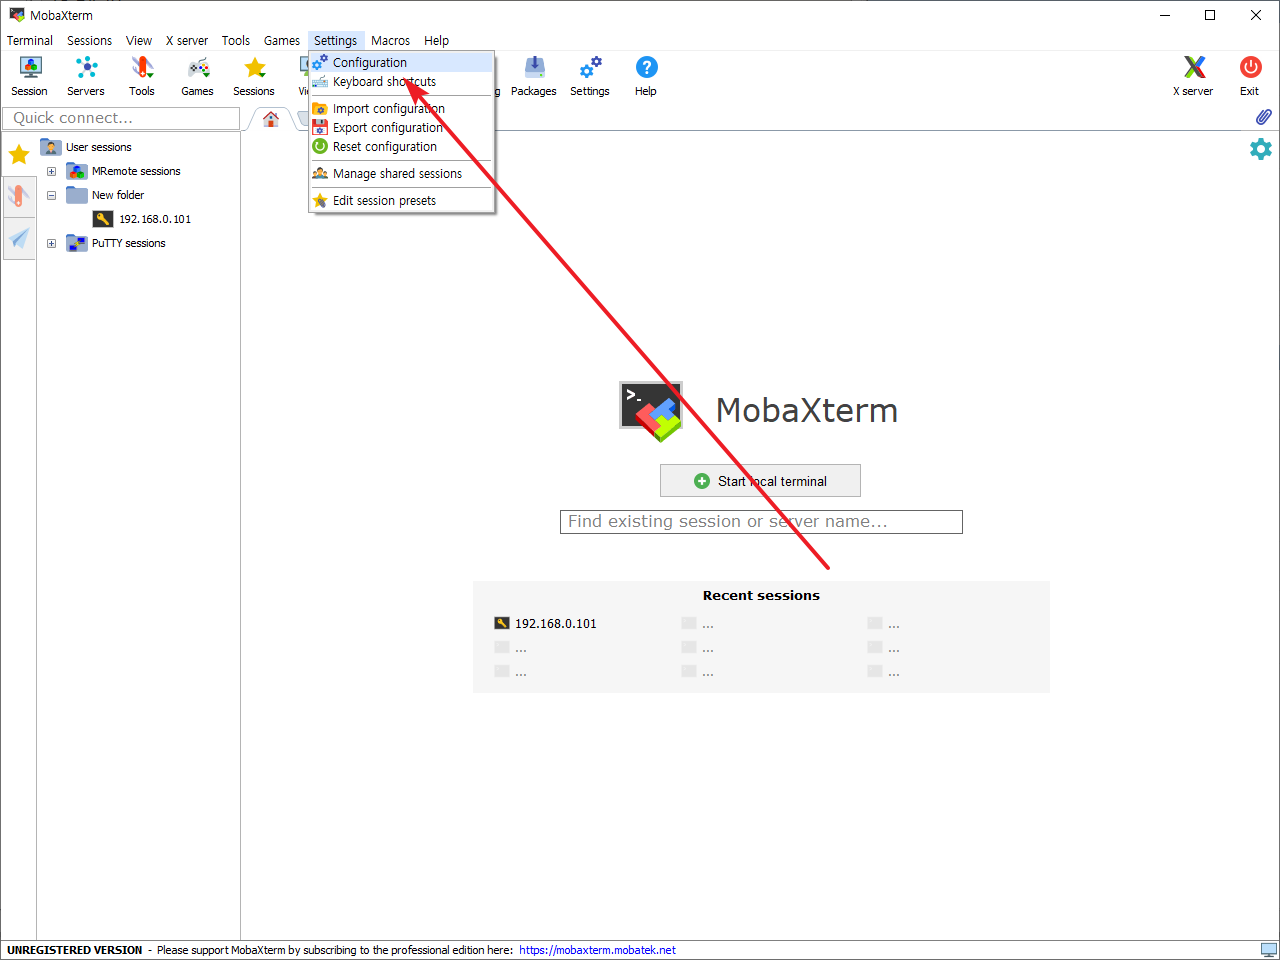This screenshot has width=1280, height=960.
Task: Select the paper plane Macros sidebar tab
Action: point(19,238)
